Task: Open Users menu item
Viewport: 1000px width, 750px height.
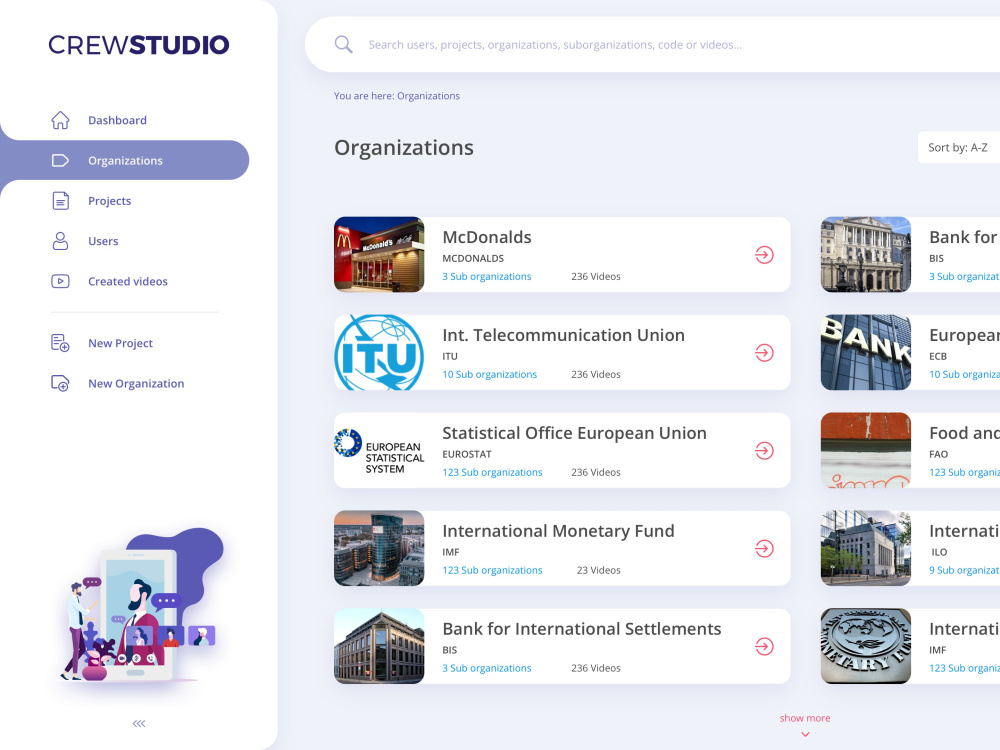Action: [103, 241]
